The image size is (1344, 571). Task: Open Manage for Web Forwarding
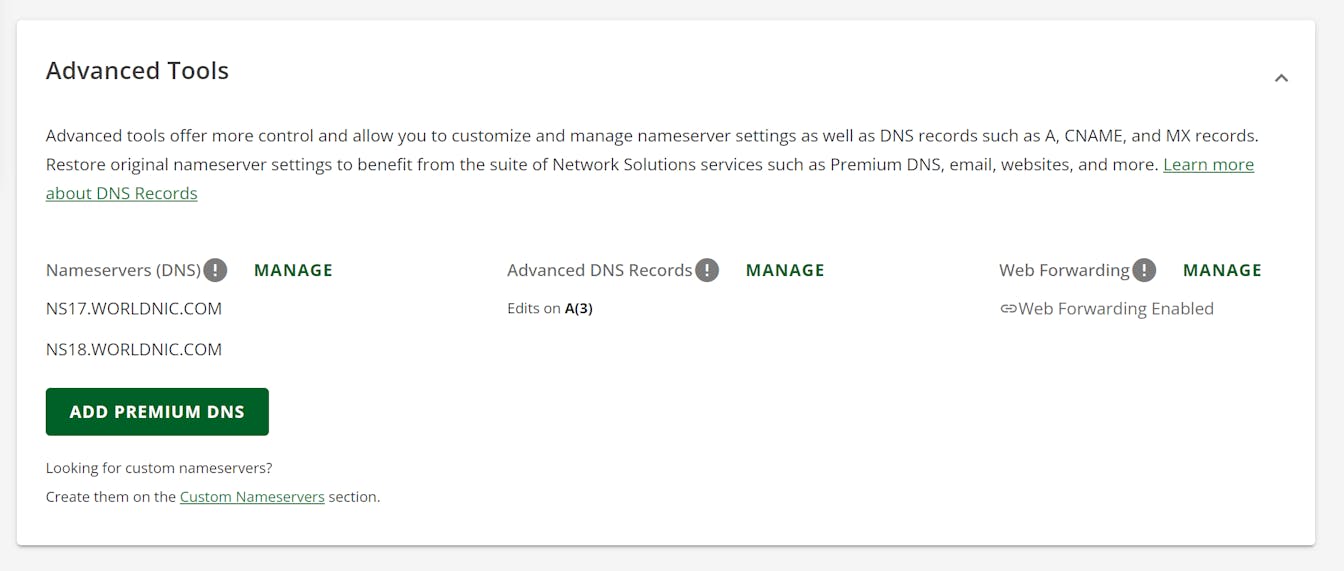pos(1222,270)
